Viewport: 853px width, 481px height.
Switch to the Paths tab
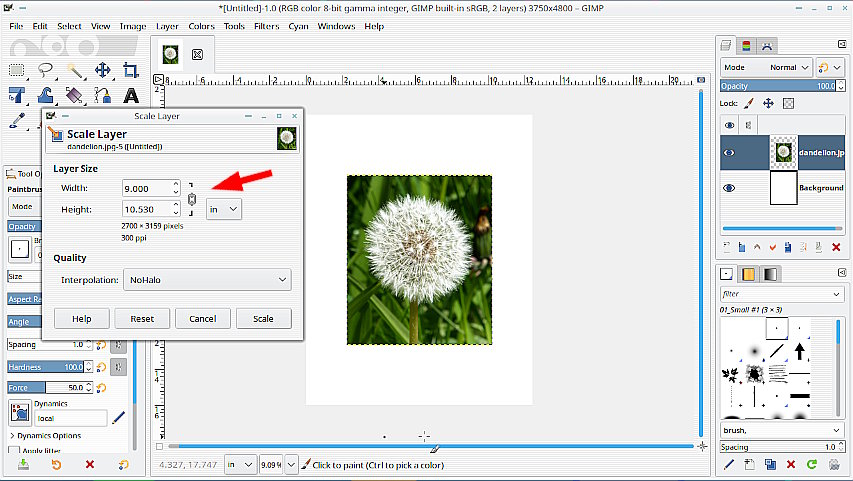[x=767, y=46]
